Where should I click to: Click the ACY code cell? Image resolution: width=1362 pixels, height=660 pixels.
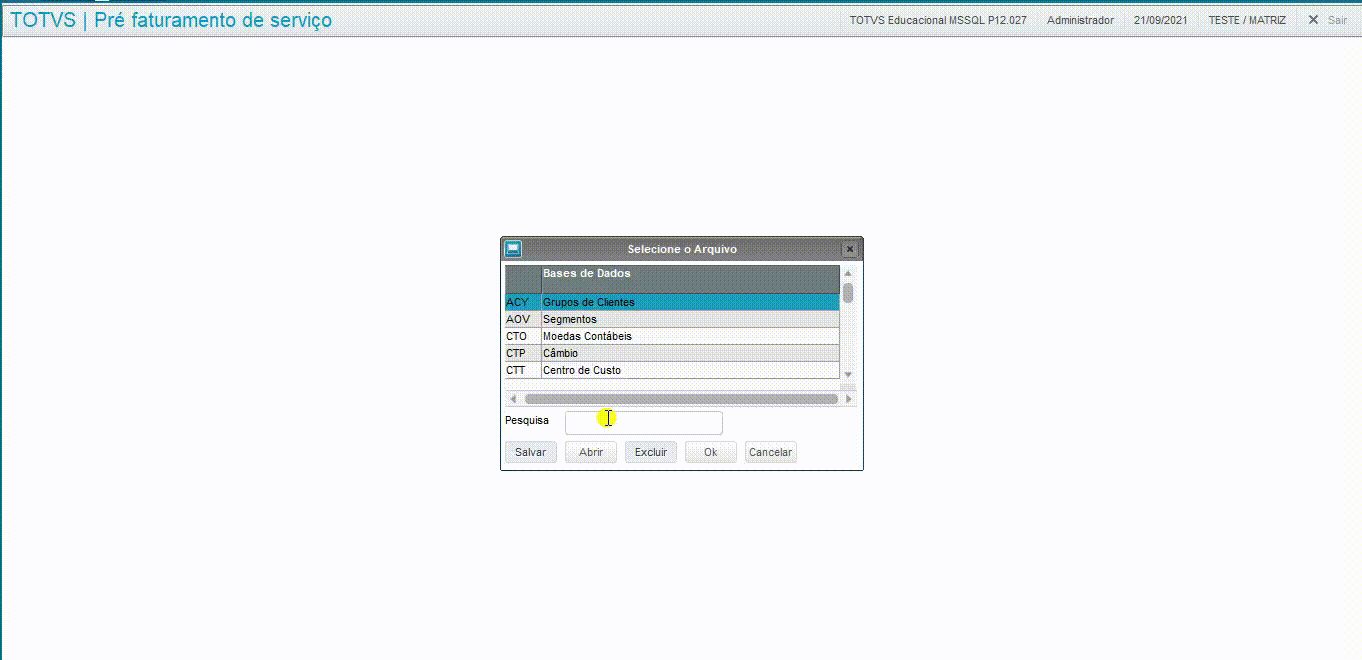click(523, 302)
